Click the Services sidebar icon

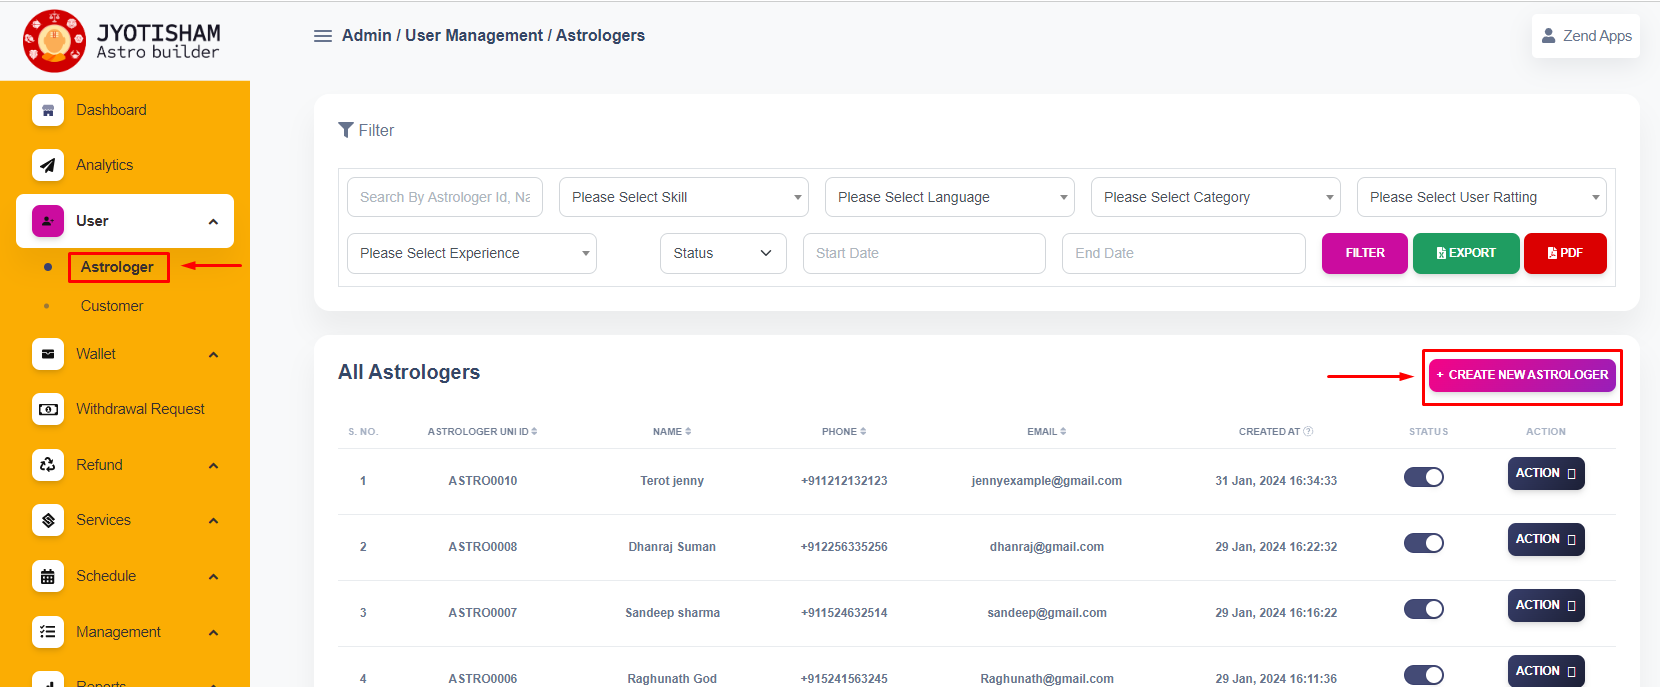pos(47,520)
